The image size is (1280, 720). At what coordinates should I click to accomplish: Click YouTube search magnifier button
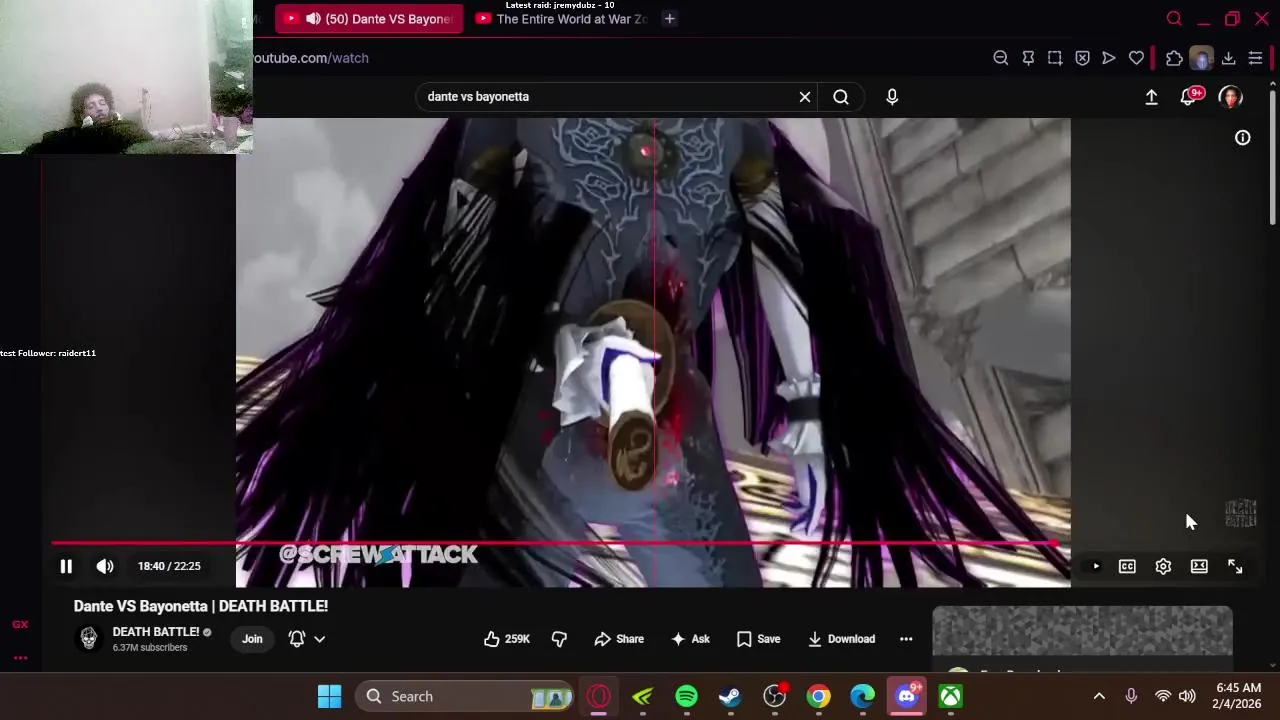click(841, 97)
